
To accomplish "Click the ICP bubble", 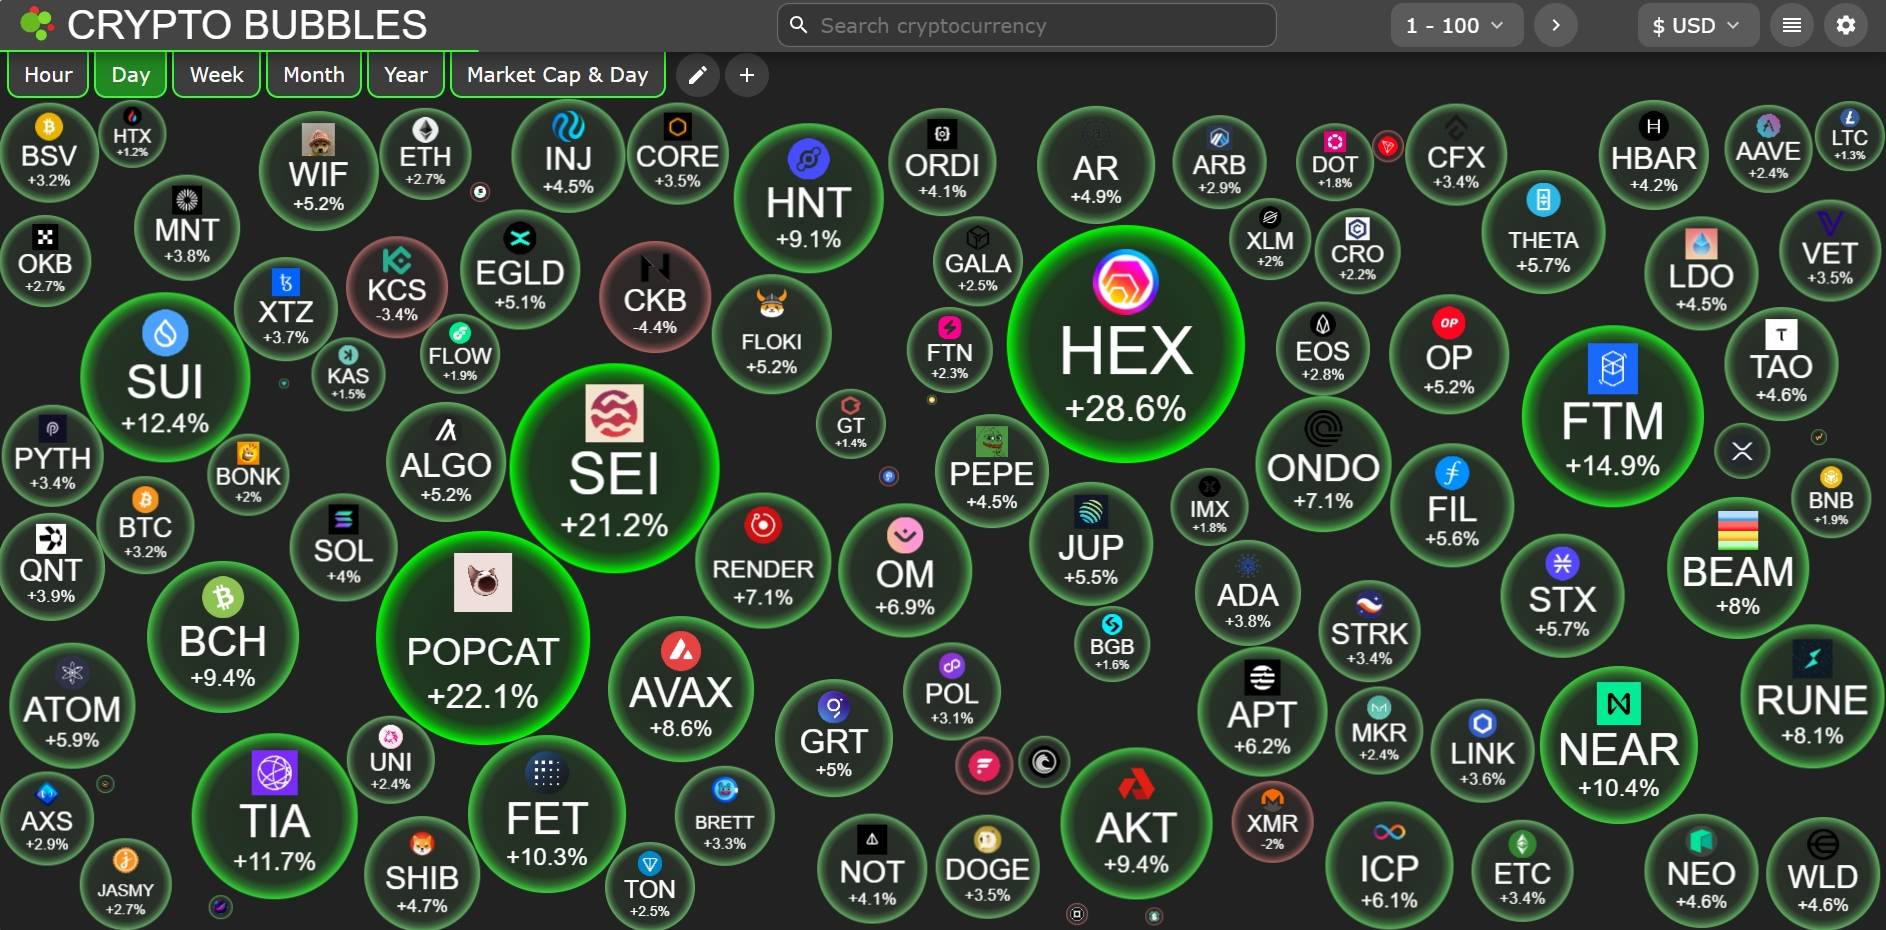I will click(1389, 864).
